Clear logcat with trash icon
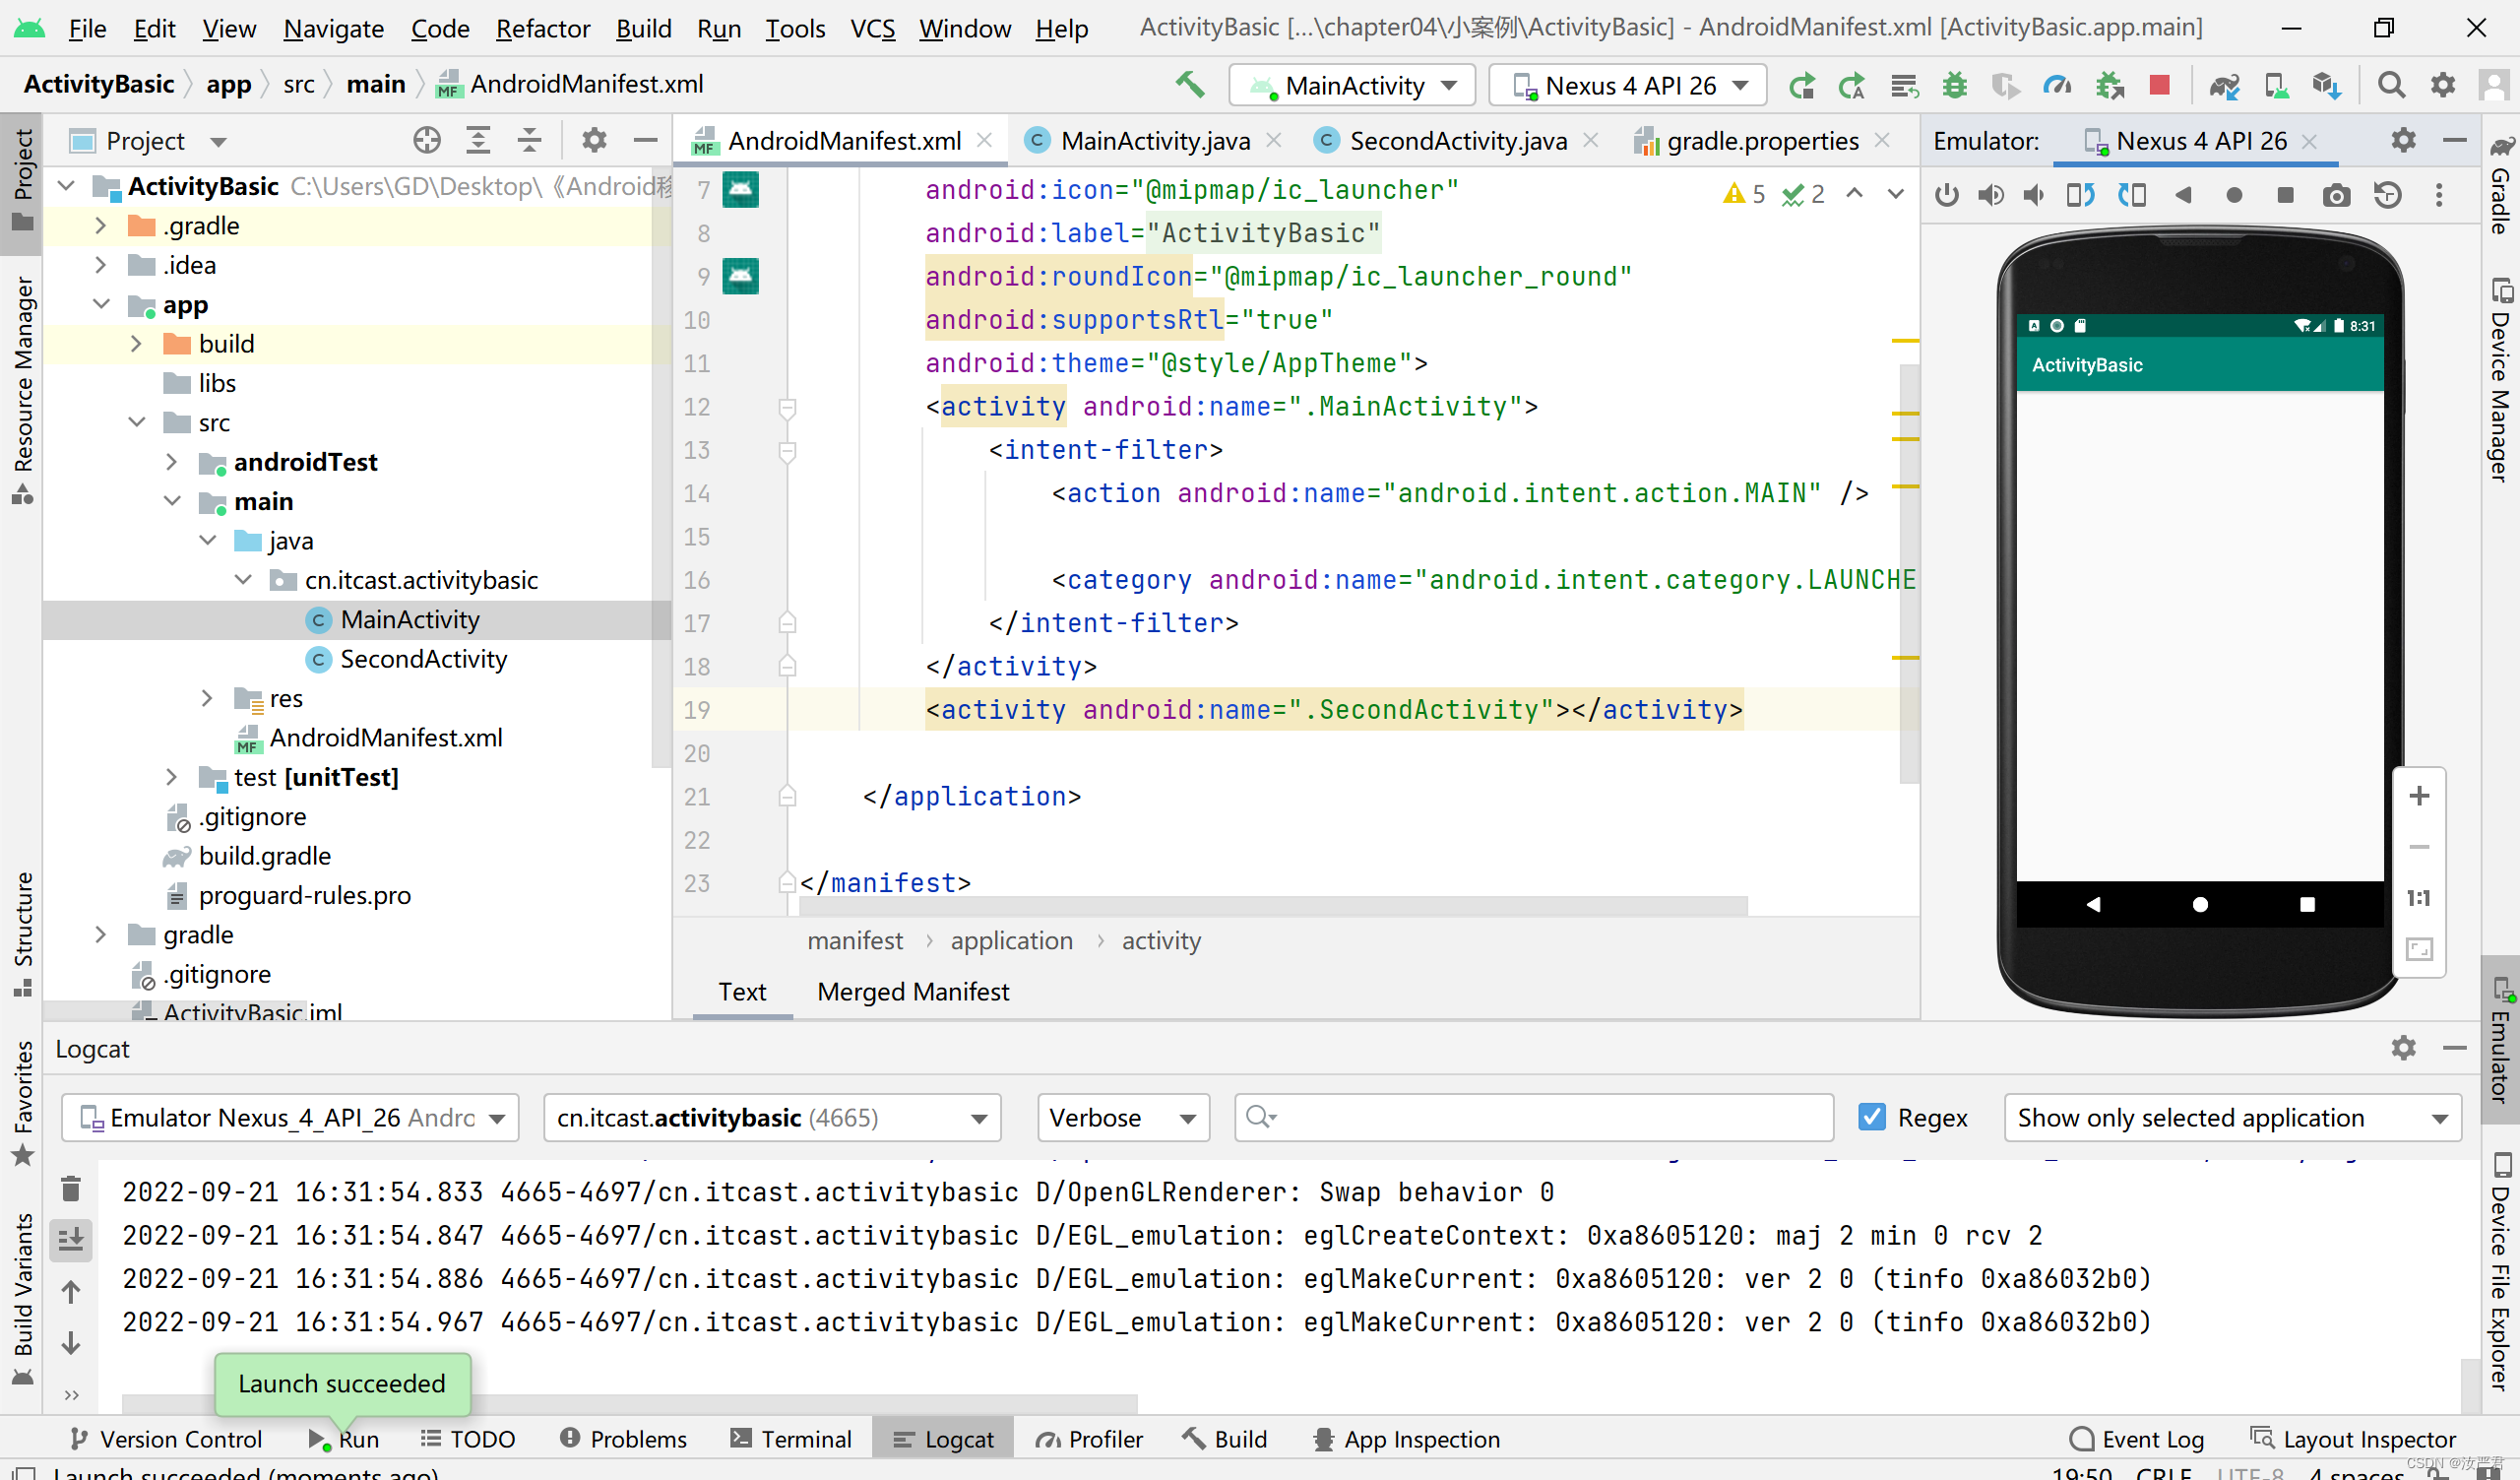The width and height of the screenshot is (2520, 1480). point(71,1189)
